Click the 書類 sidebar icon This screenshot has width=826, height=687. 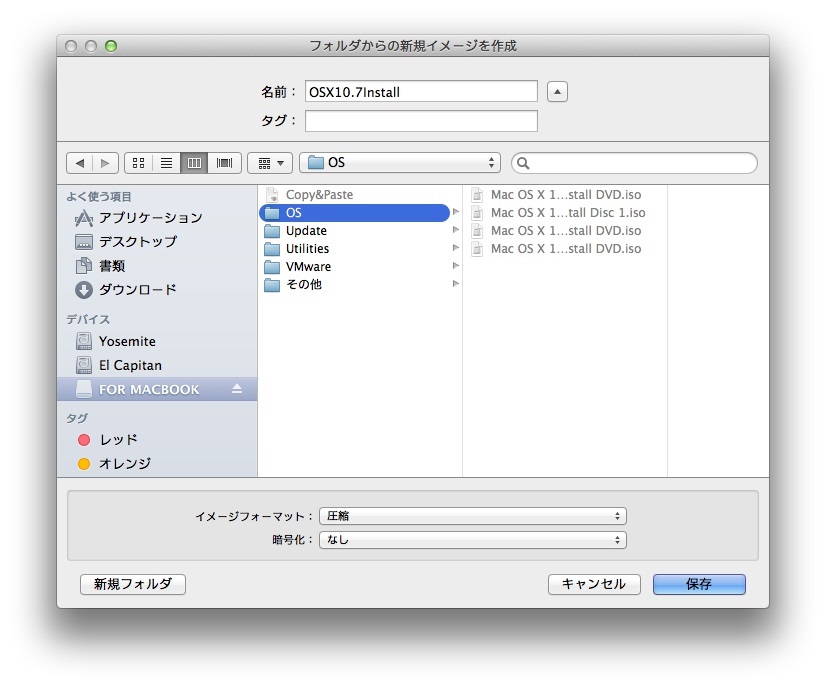point(84,266)
